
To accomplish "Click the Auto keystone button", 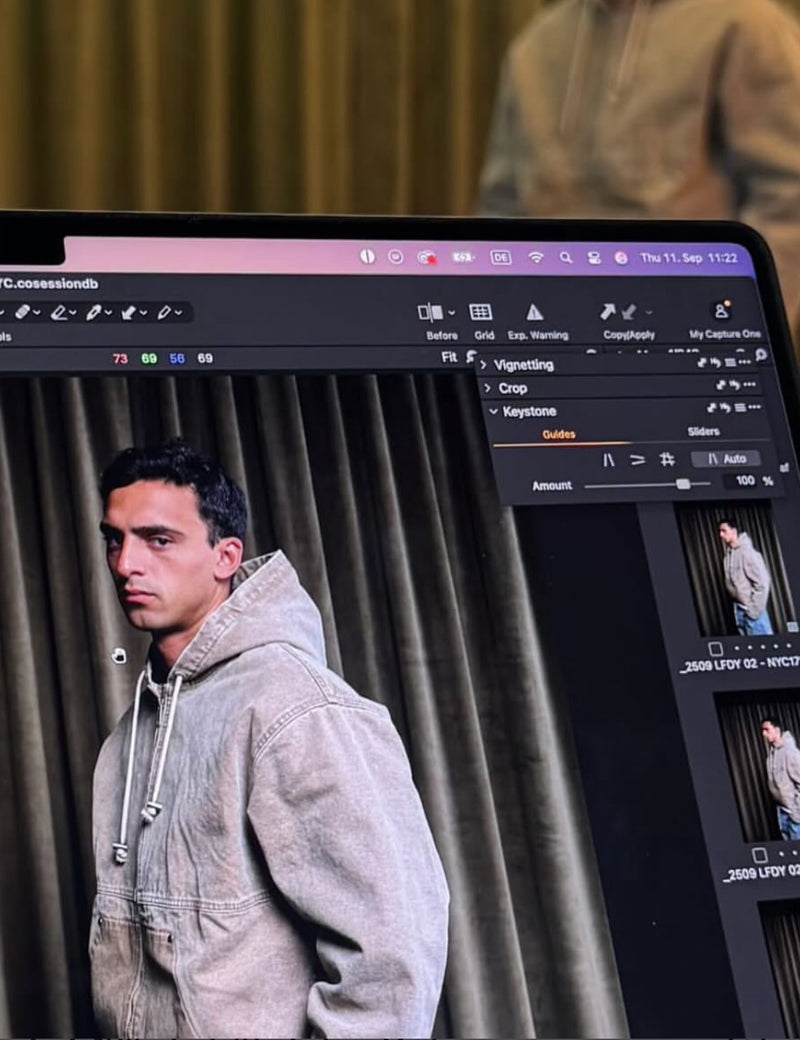I will point(726,459).
